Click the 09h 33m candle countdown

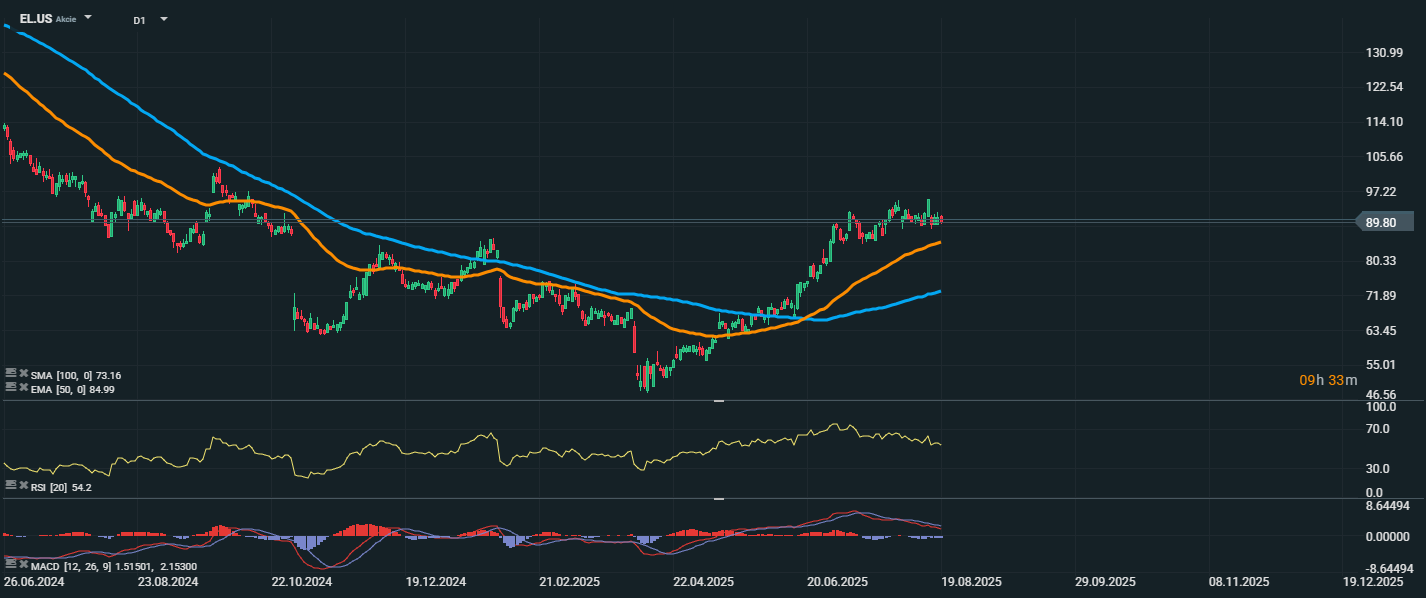coord(1328,380)
